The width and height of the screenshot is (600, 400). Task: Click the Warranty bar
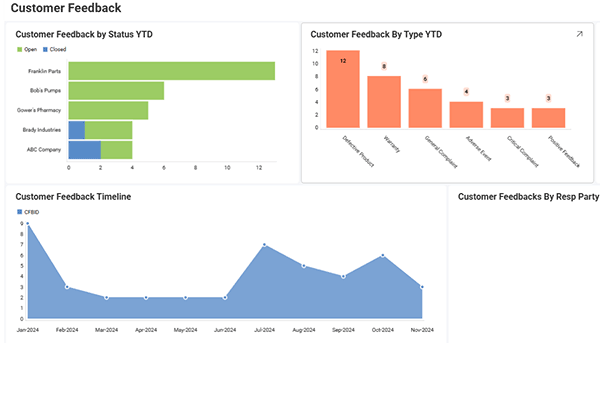(x=384, y=102)
